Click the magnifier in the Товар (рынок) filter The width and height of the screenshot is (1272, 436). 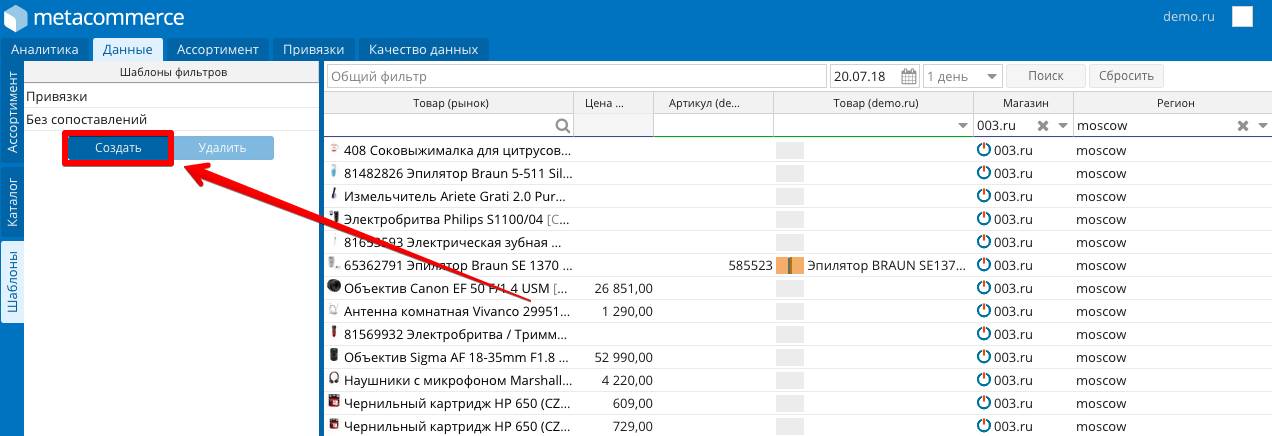(563, 126)
